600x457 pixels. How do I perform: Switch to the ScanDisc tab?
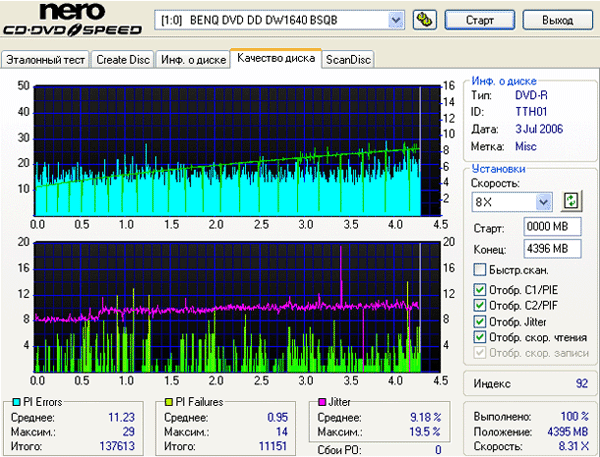point(348,59)
